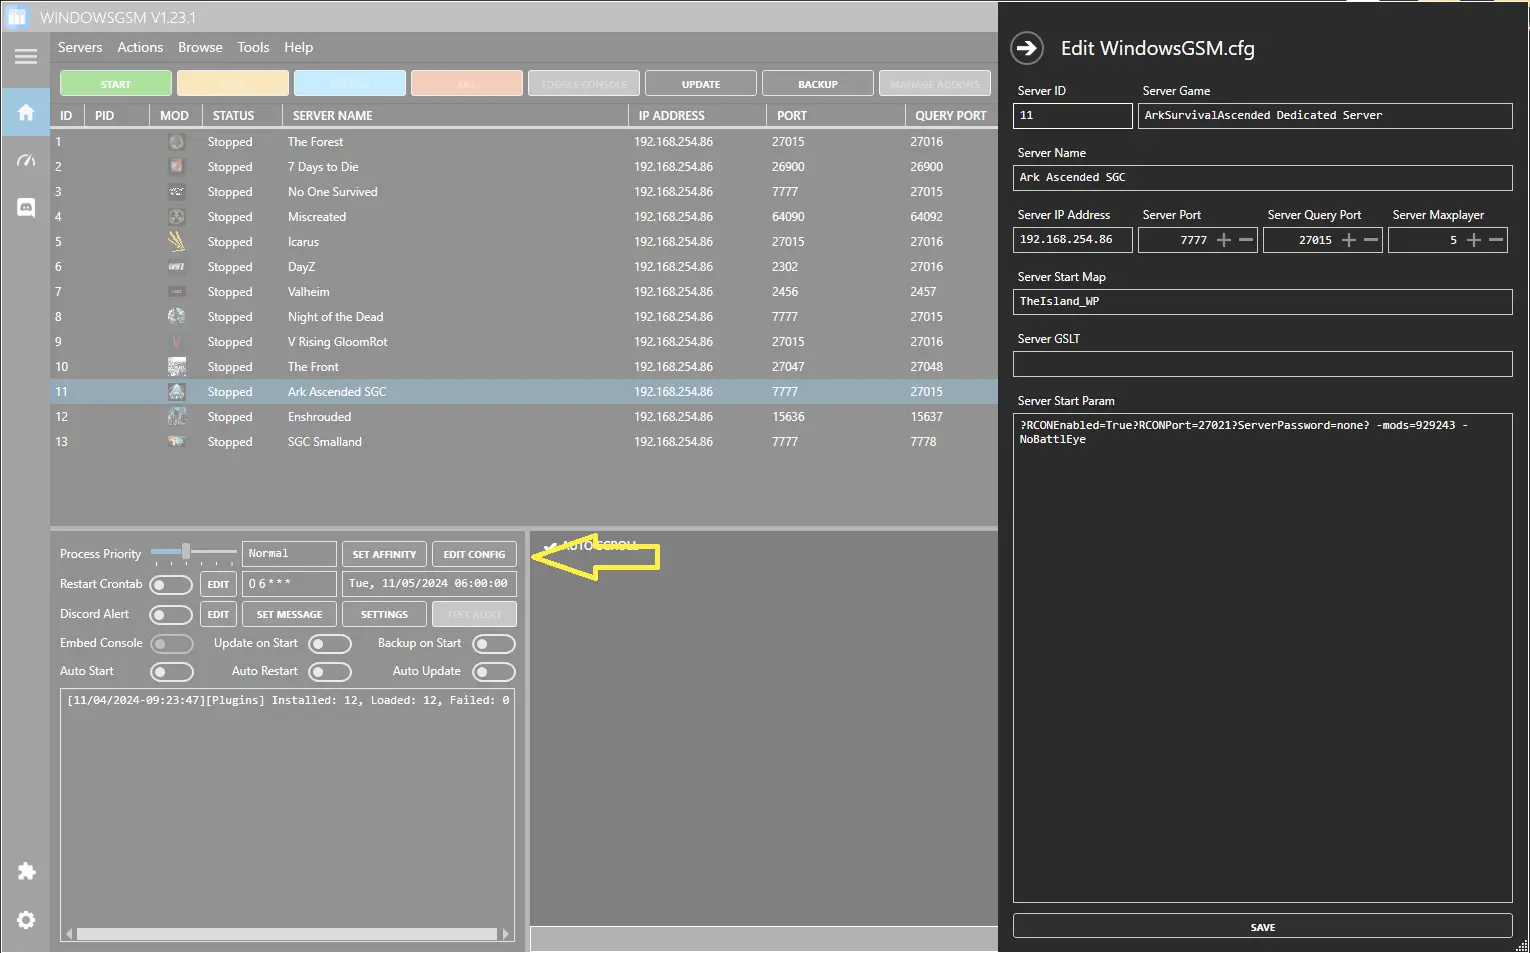The height and width of the screenshot is (953, 1530).
Task: Open the Help menu
Action: [298, 47]
